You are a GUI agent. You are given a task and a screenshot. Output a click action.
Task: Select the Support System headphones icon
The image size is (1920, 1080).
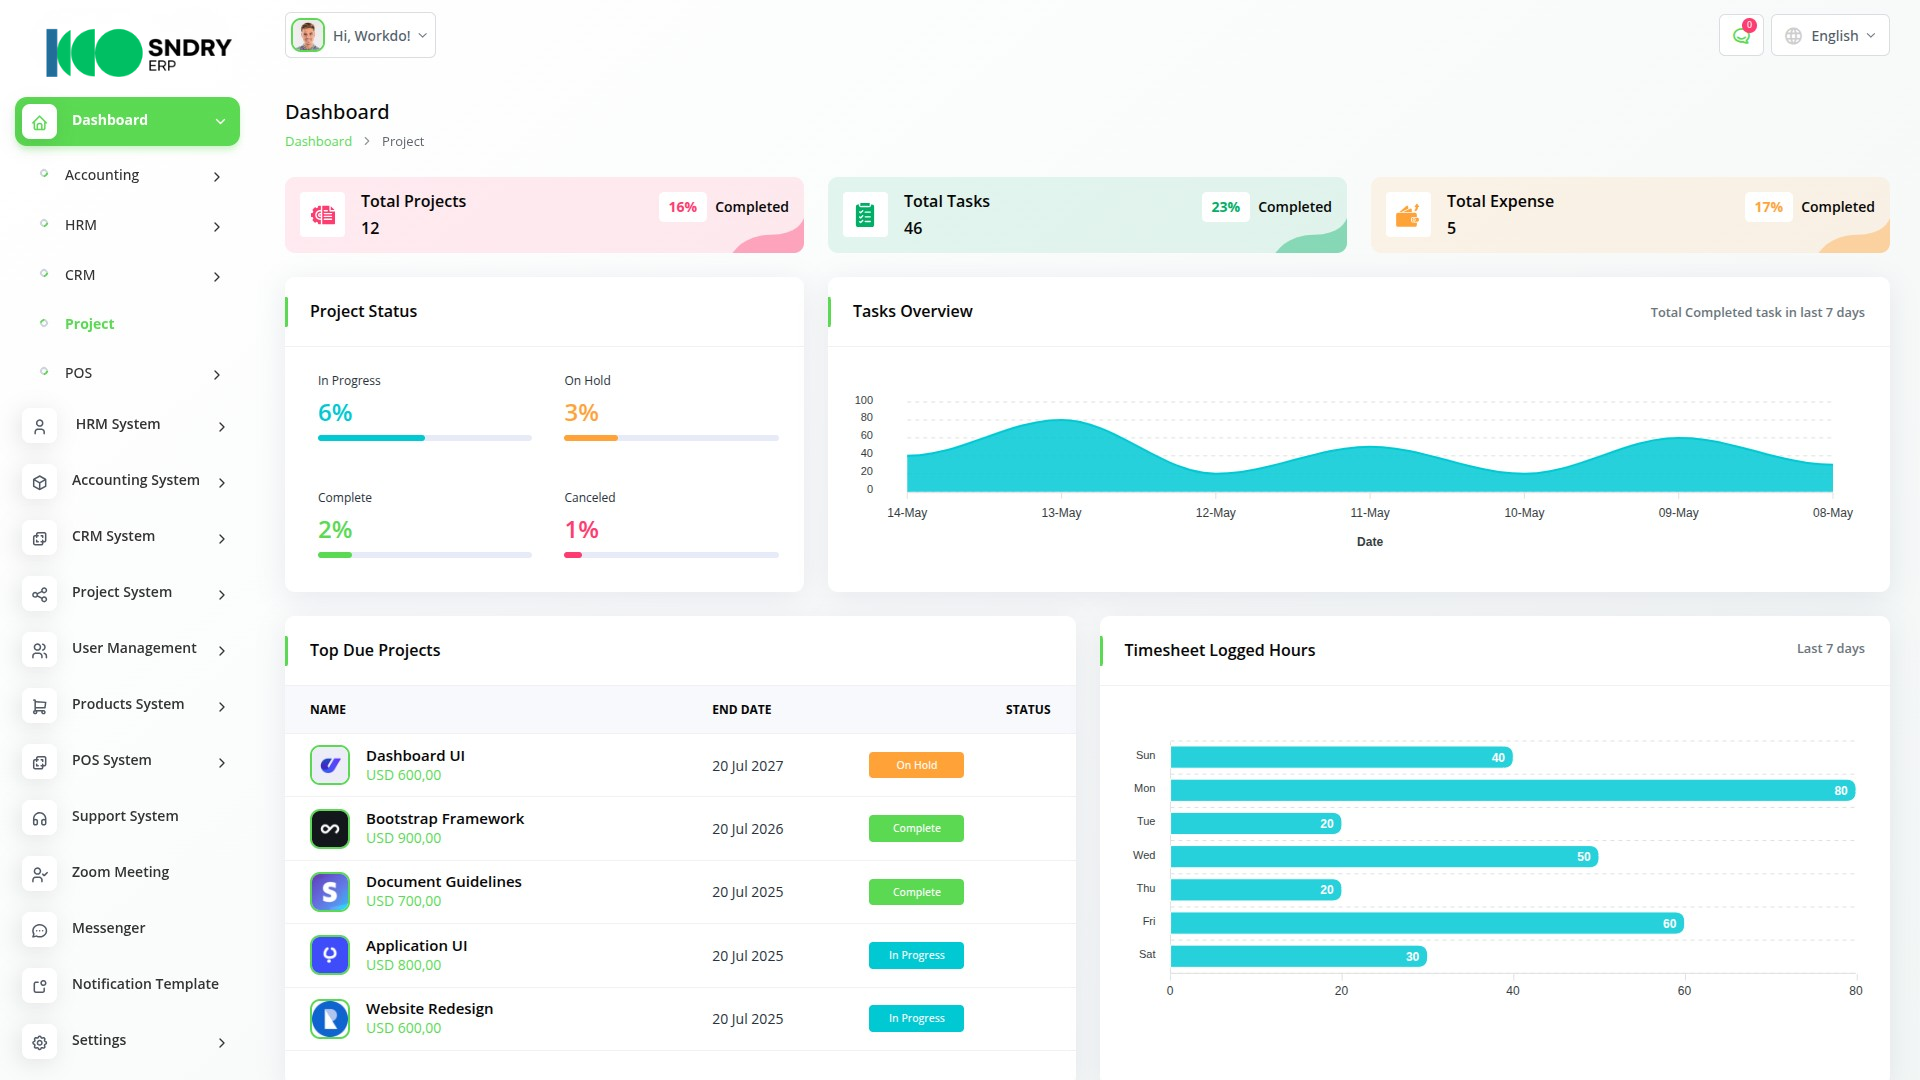tap(39, 818)
